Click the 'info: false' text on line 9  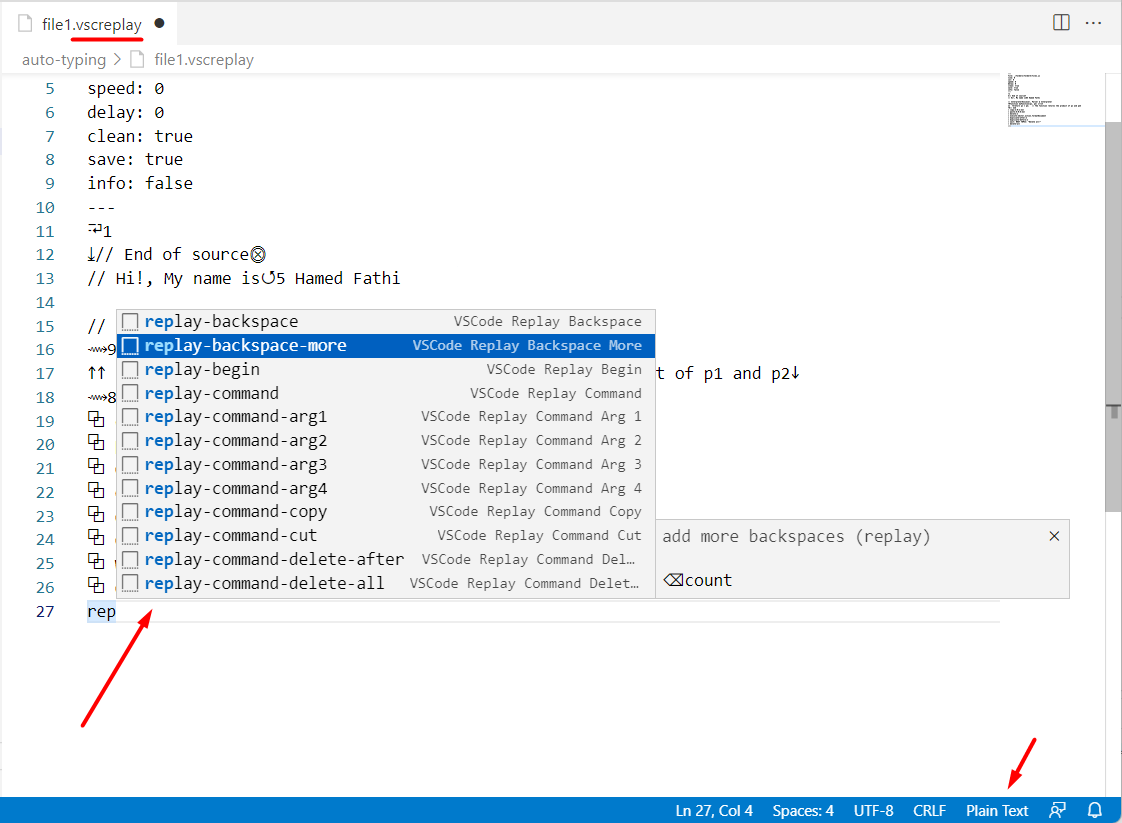[140, 183]
